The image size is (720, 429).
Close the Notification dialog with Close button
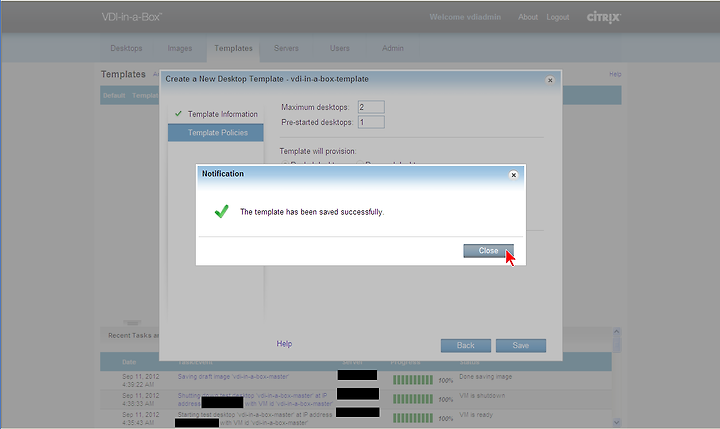(x=488, y=251)
